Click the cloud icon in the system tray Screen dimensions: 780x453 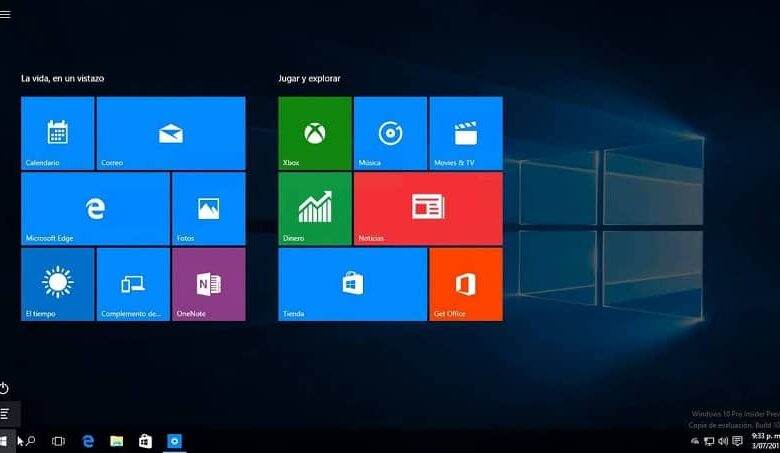coord(695,441)
